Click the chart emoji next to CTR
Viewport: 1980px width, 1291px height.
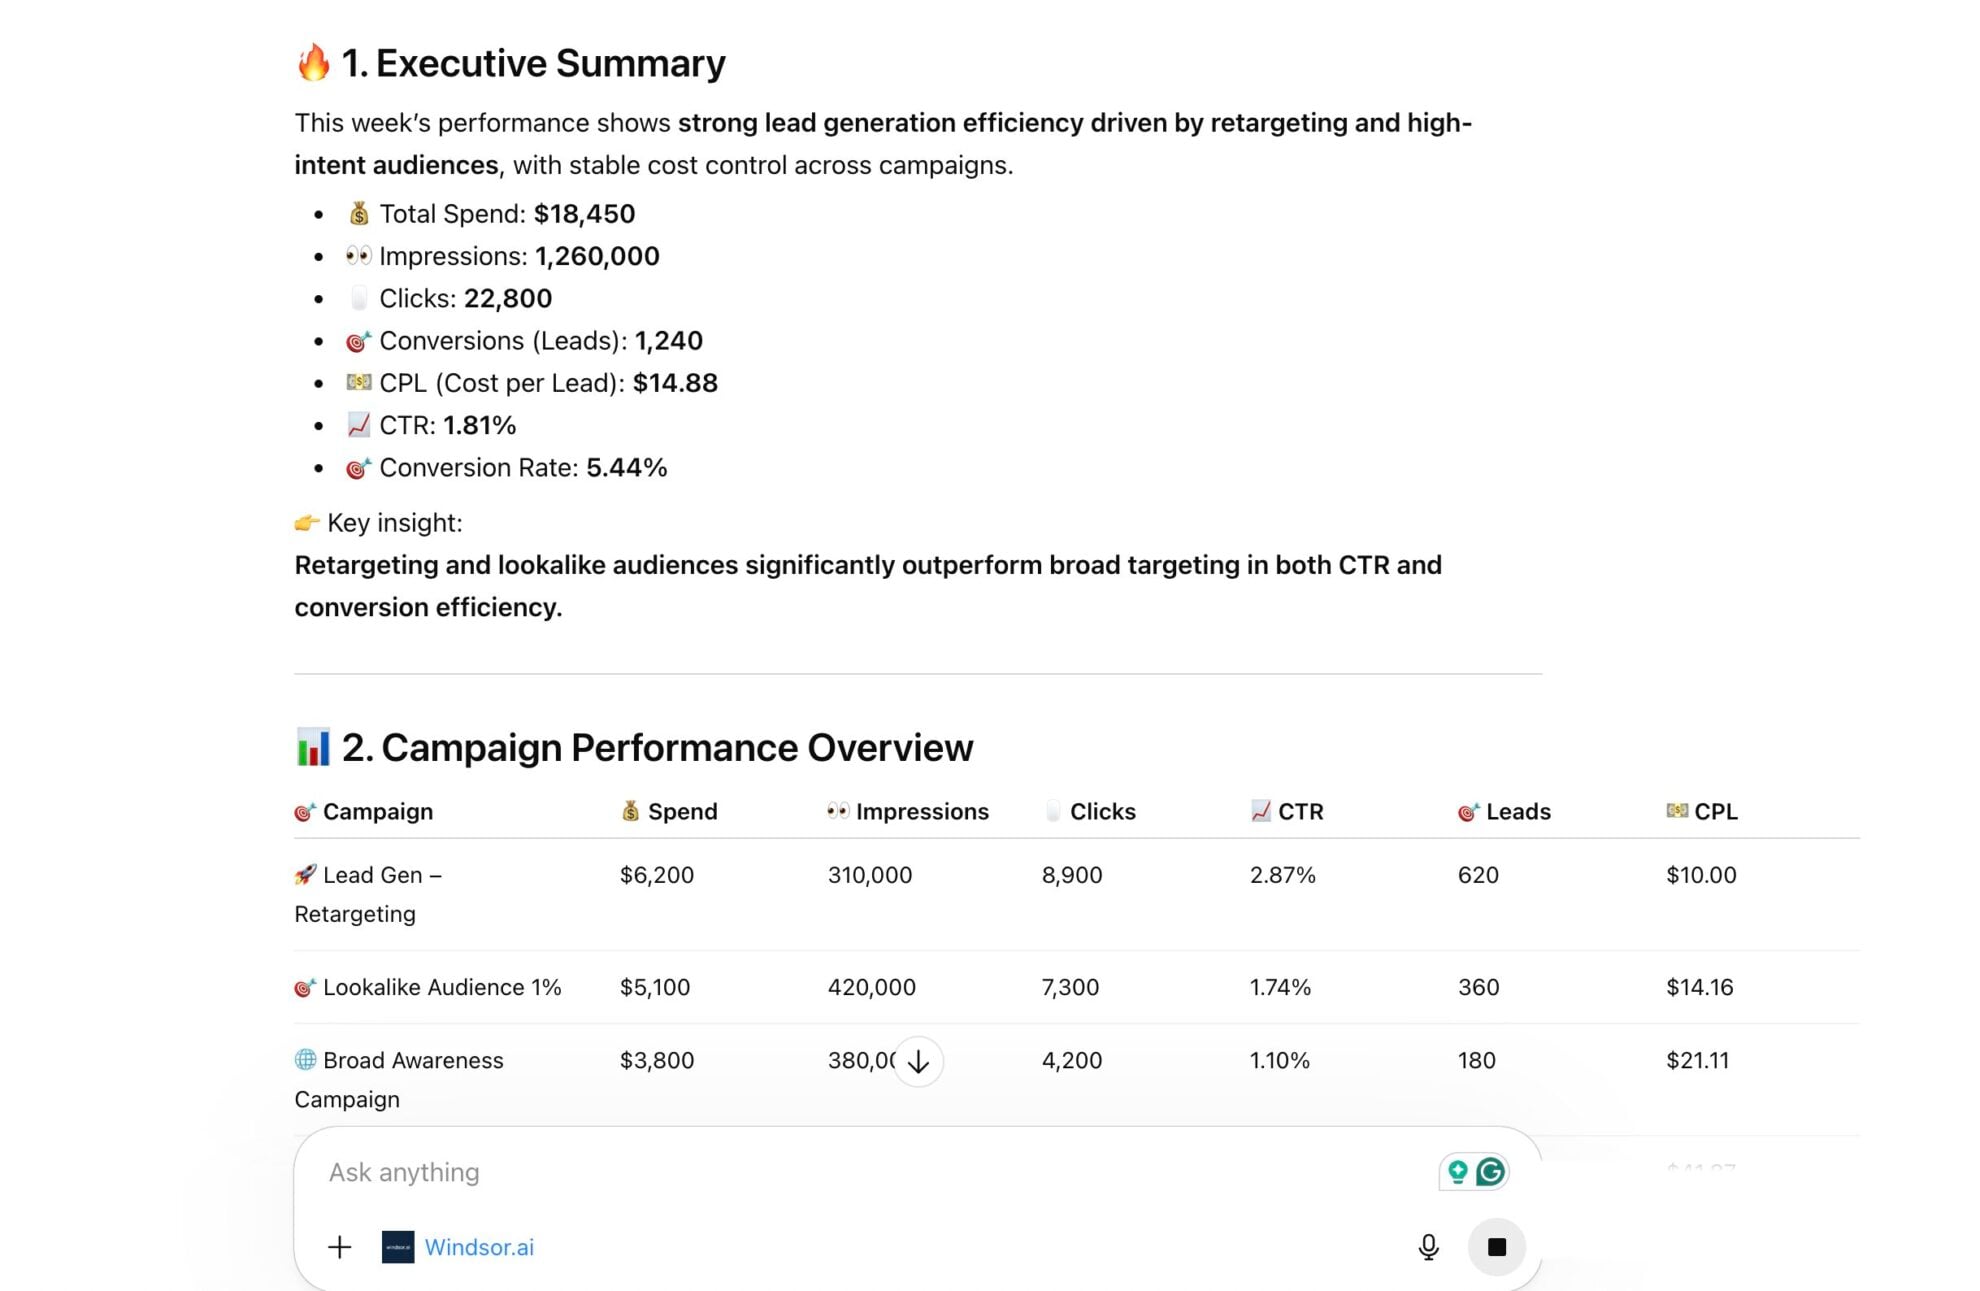pyautogui.click(x=358, y=424)
